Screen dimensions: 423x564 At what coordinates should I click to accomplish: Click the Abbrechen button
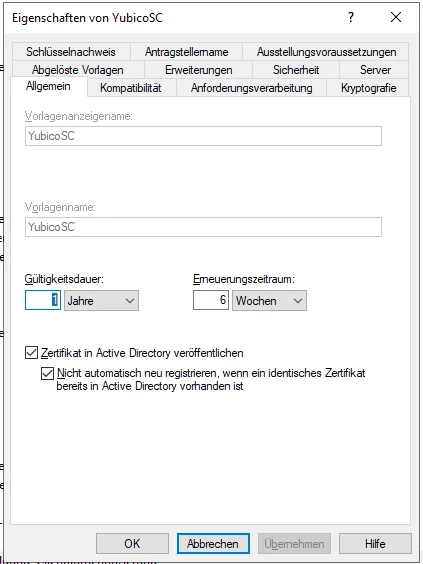point(213,543)
